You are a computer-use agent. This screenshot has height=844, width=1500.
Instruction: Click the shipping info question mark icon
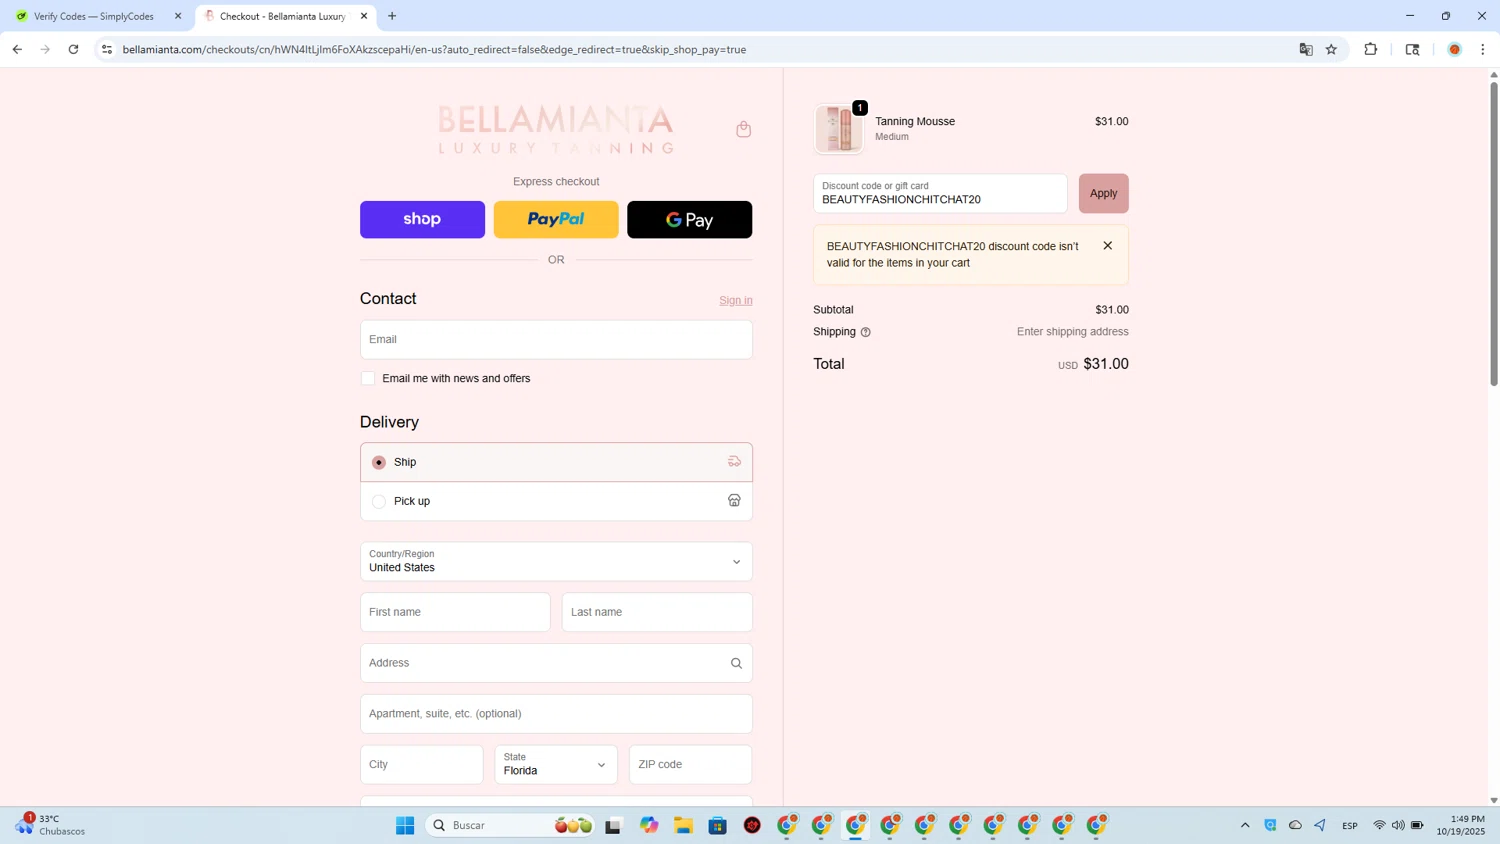[866, 332]
